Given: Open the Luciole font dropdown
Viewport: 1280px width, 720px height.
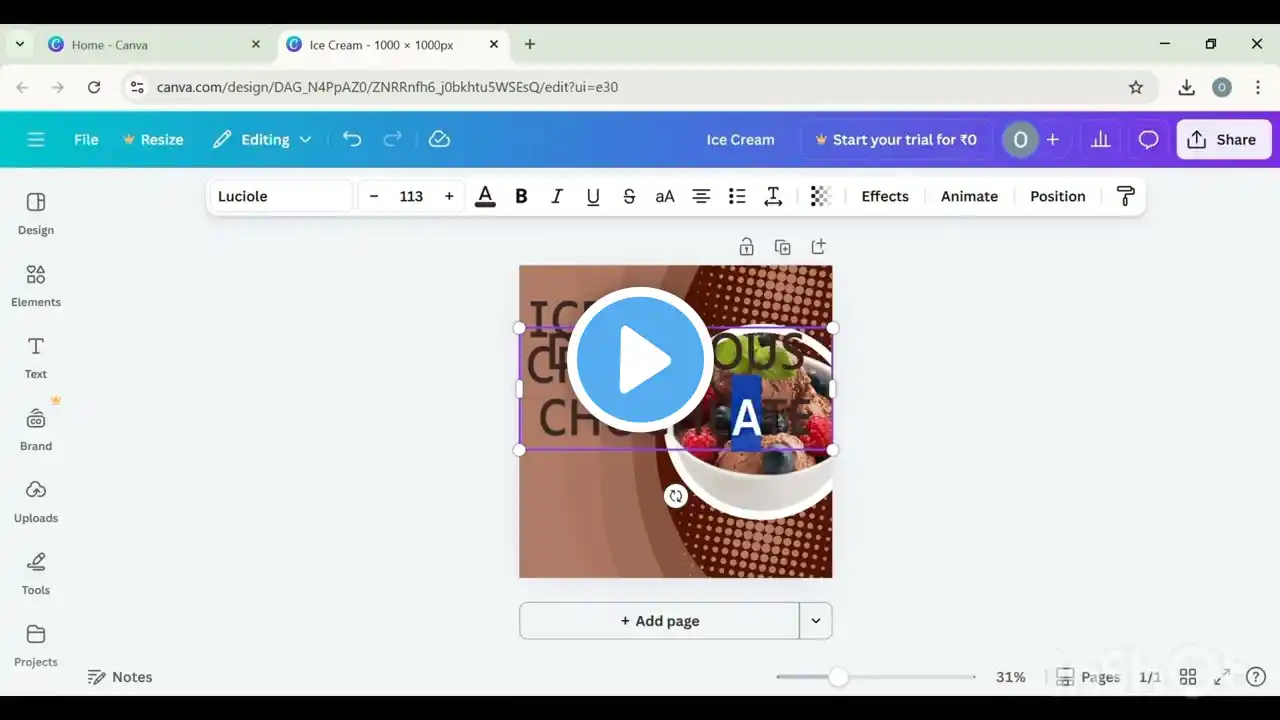Looking at the screenshot, I should [282, 196].
